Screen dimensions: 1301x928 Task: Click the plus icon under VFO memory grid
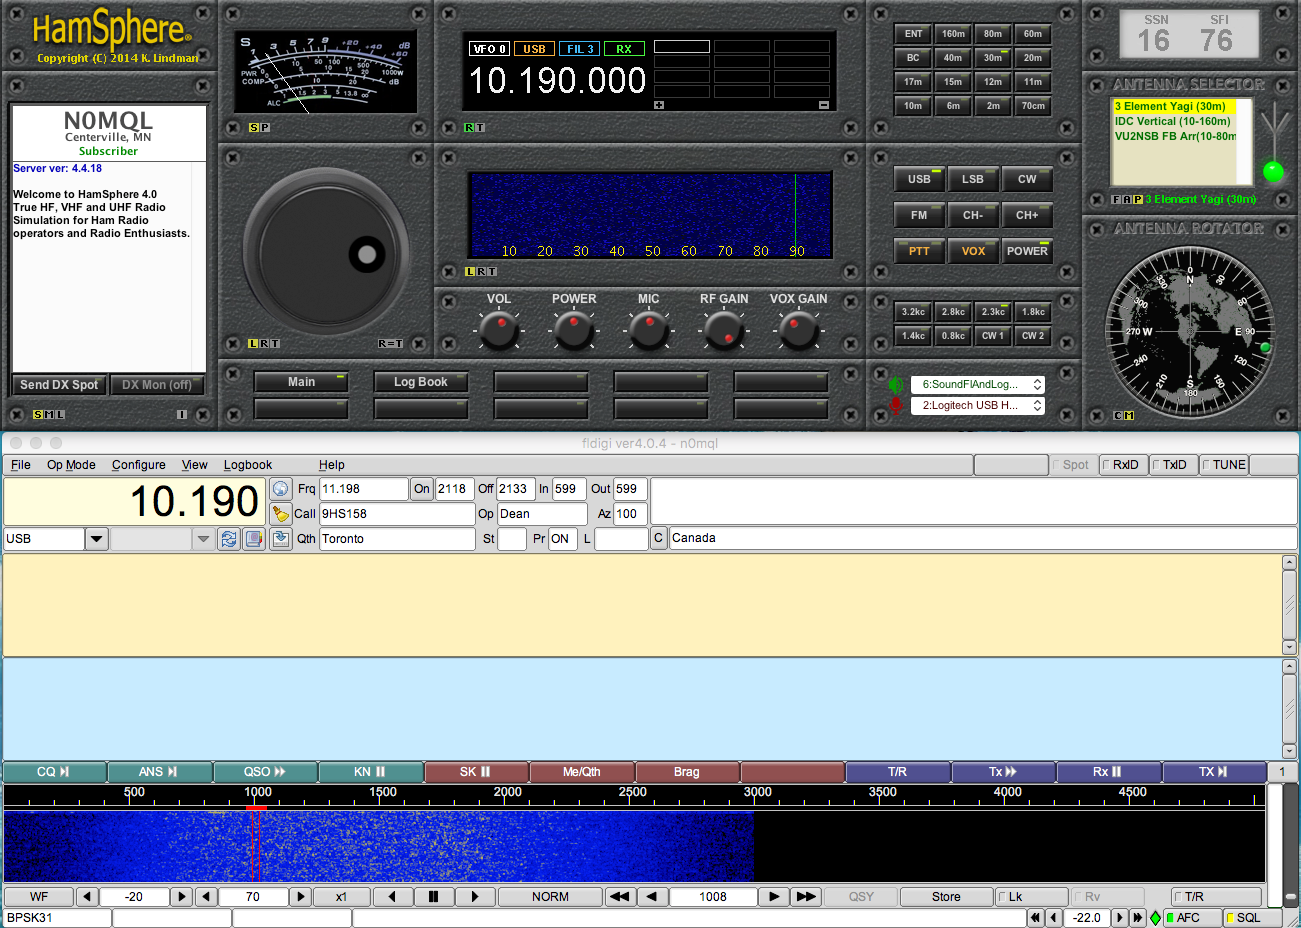tap(659, 105)
